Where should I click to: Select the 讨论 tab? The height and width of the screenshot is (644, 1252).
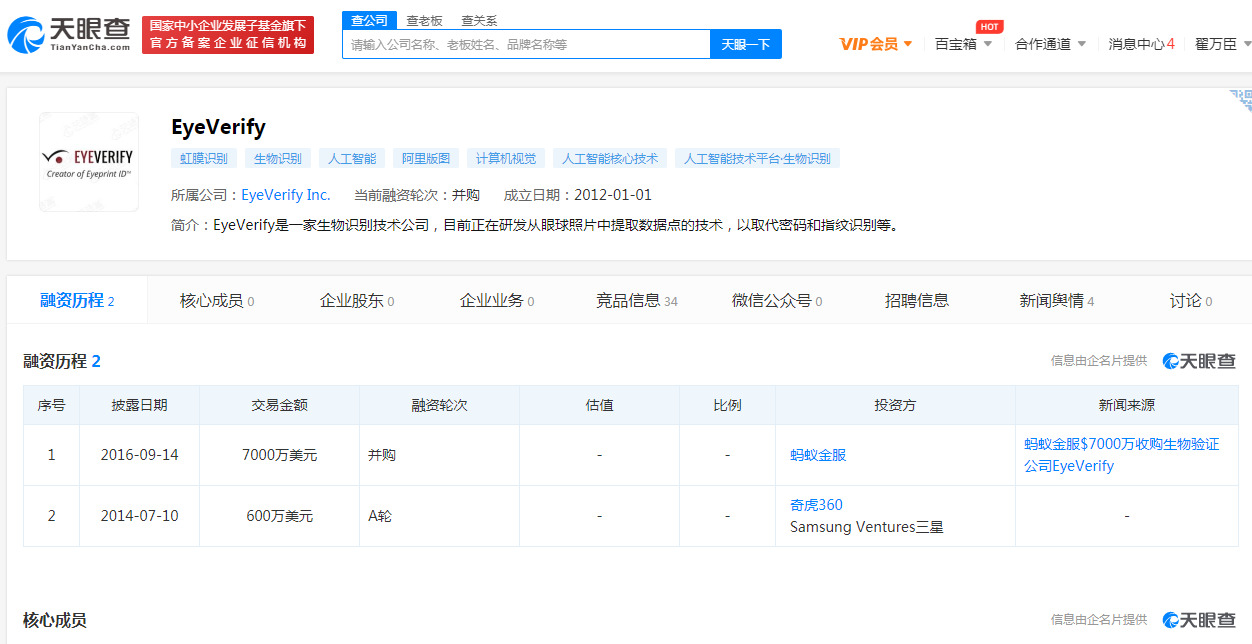pos(1191,300)
